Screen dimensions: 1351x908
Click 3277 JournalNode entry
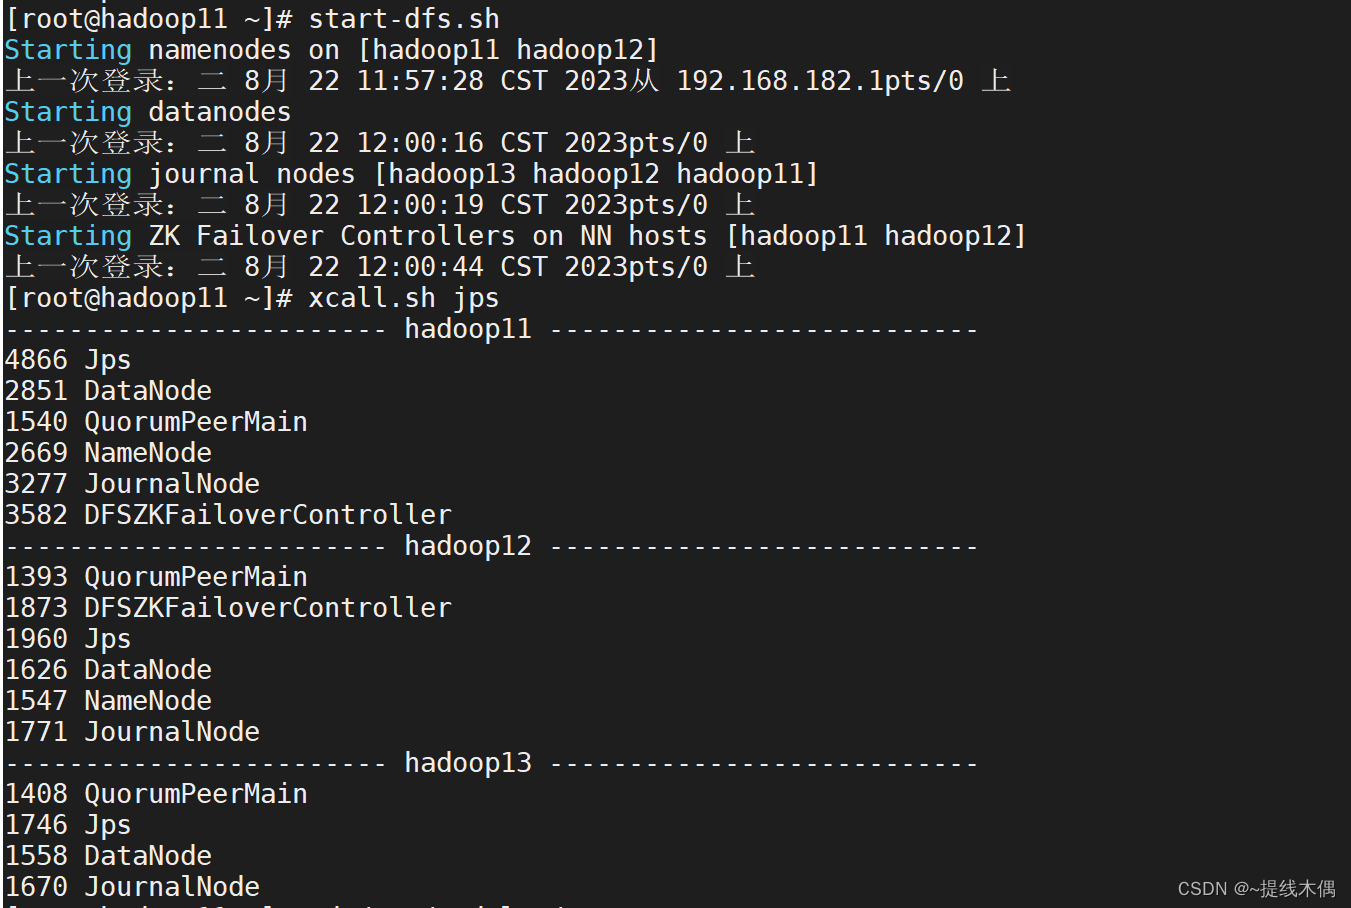132,484
